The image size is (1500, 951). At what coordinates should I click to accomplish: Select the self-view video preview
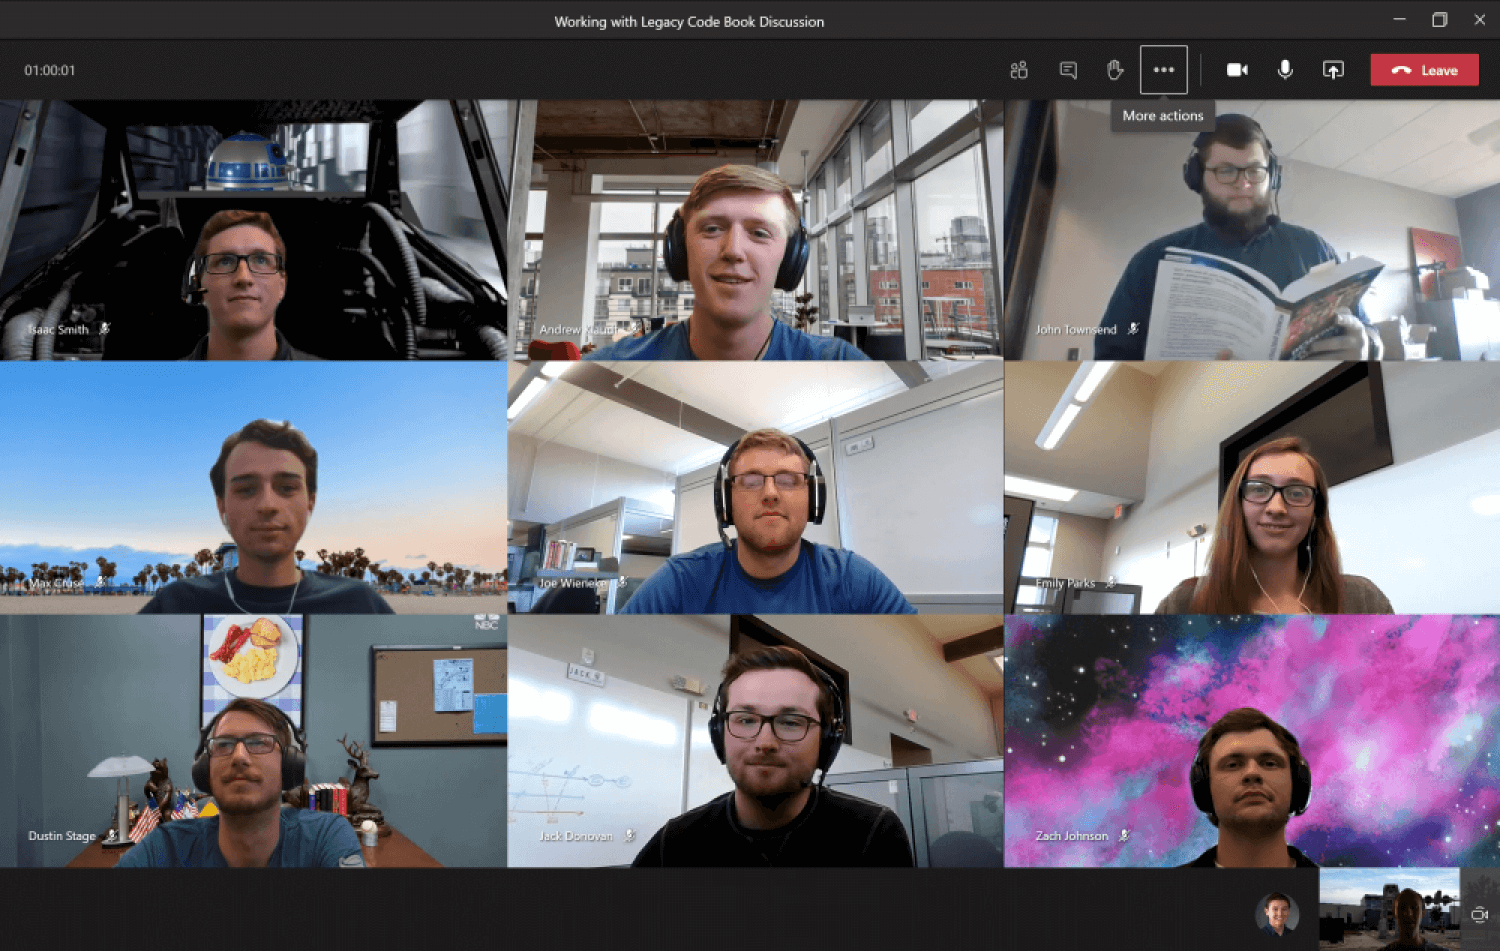click(1389, 909)
